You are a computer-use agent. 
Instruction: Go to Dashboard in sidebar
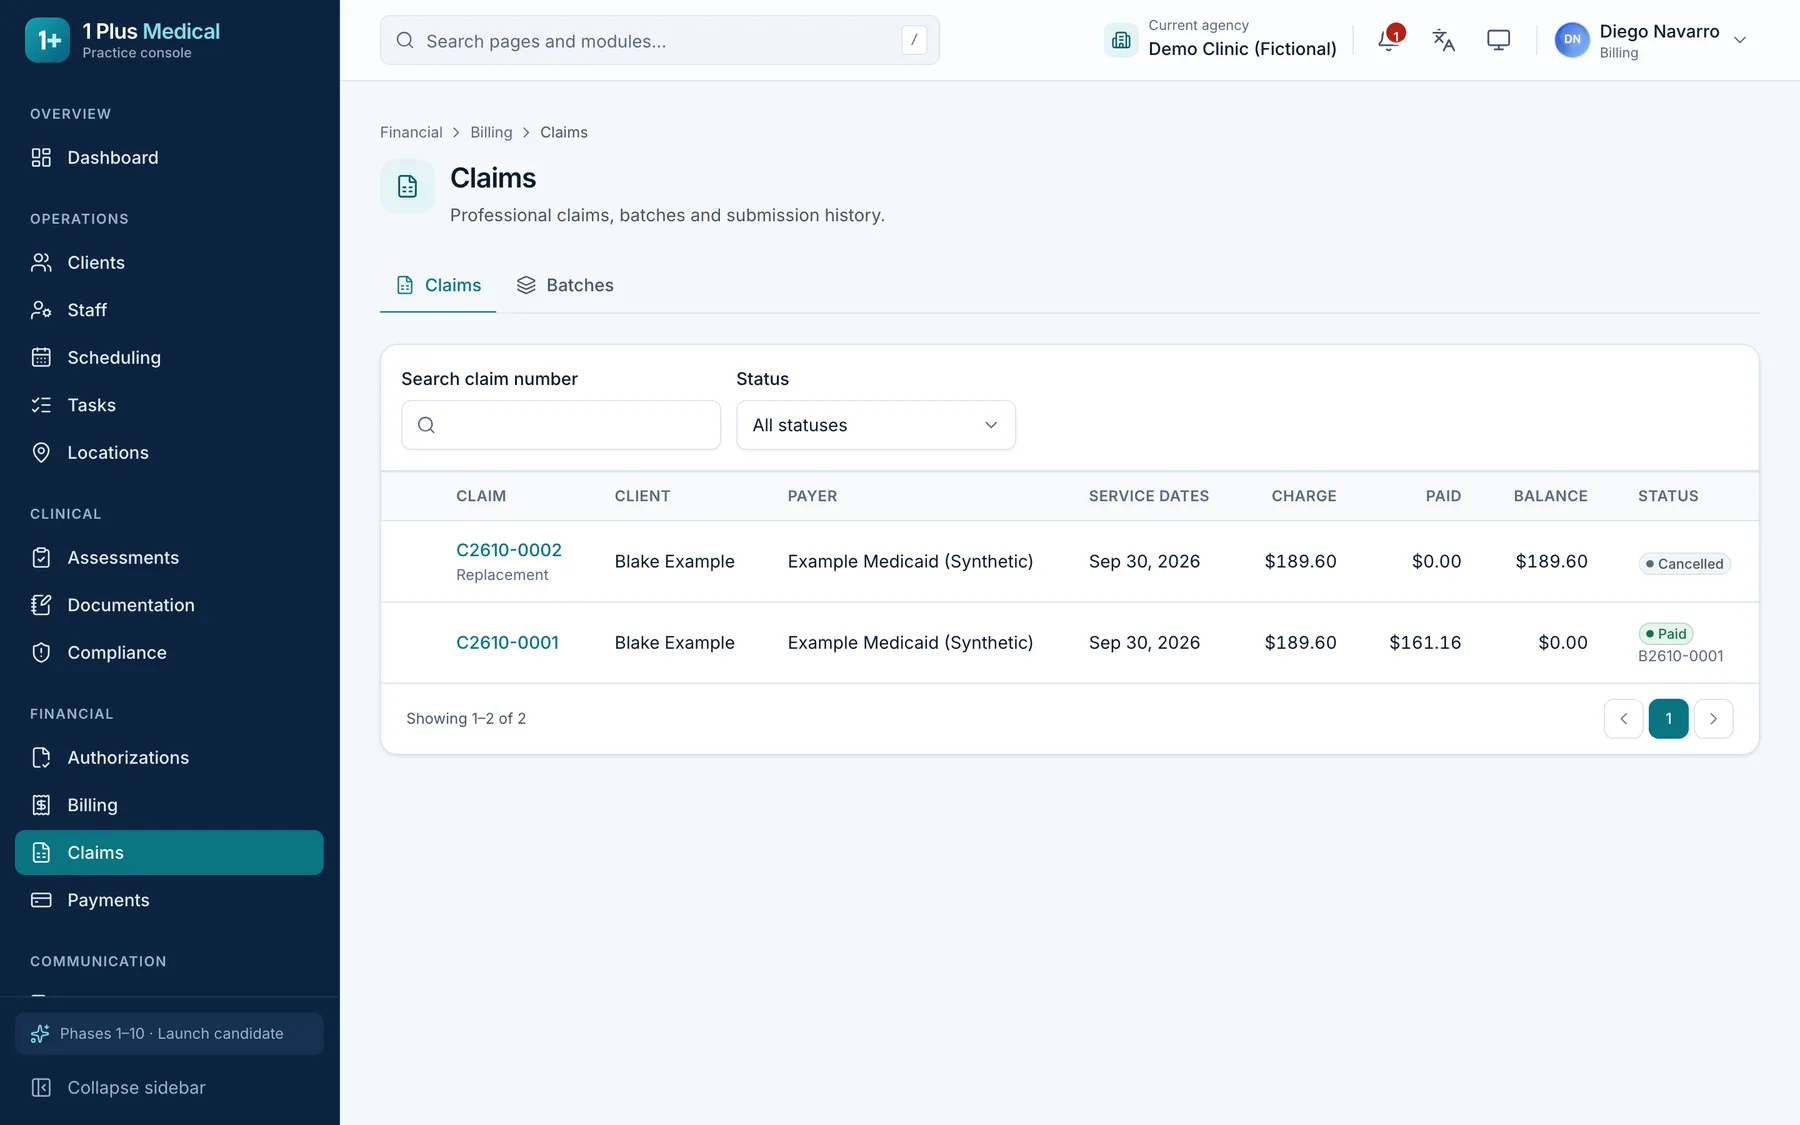169,158
